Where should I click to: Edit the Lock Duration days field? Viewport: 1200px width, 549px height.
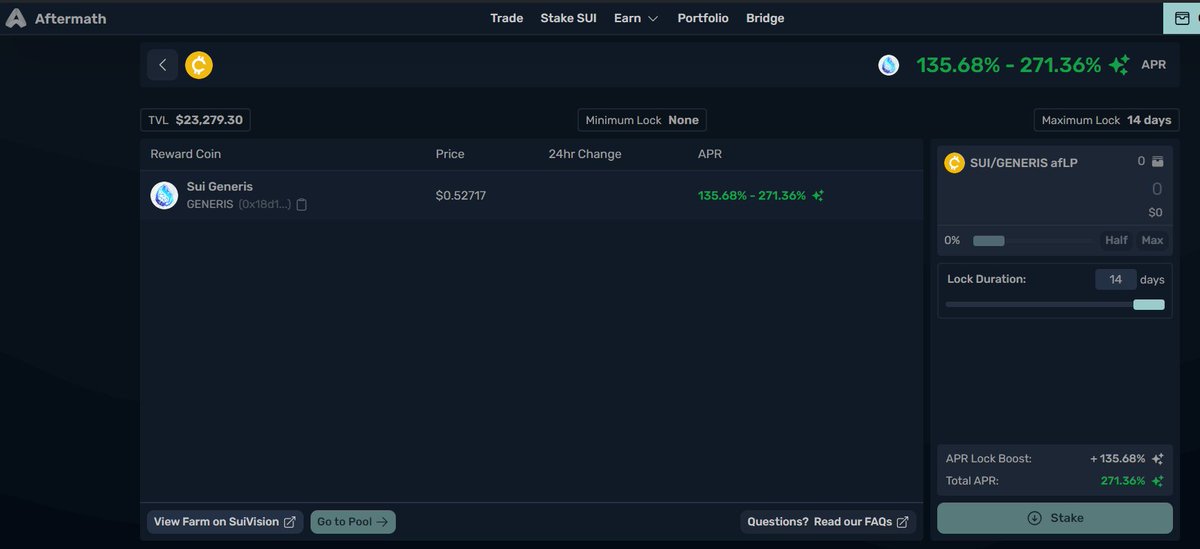point(1115,280)
